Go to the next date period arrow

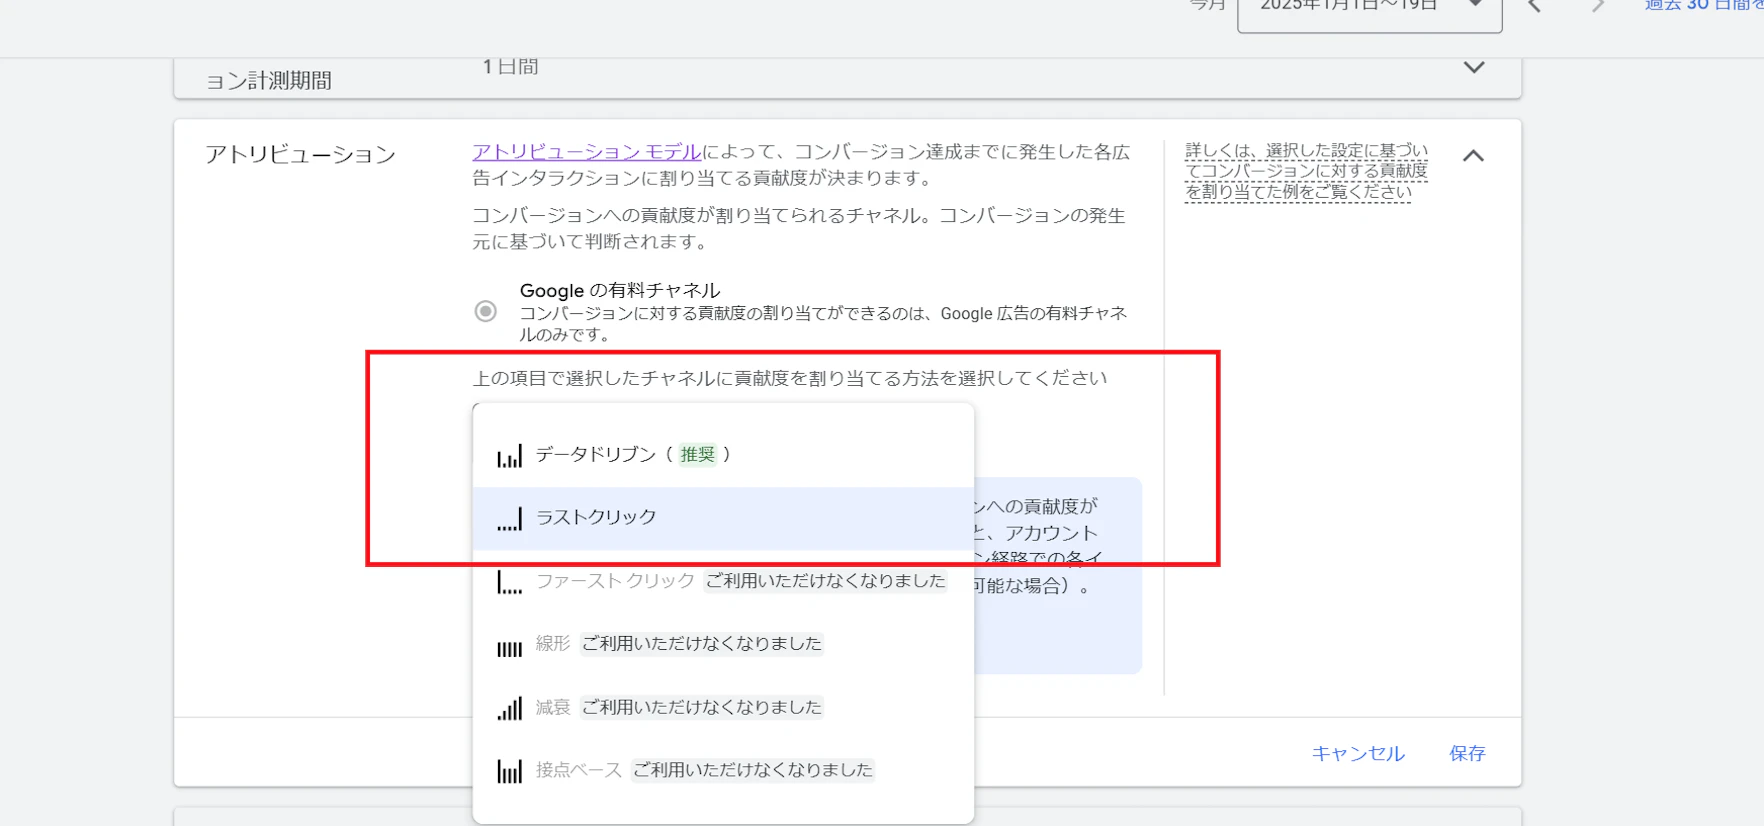coord(1598,6)
